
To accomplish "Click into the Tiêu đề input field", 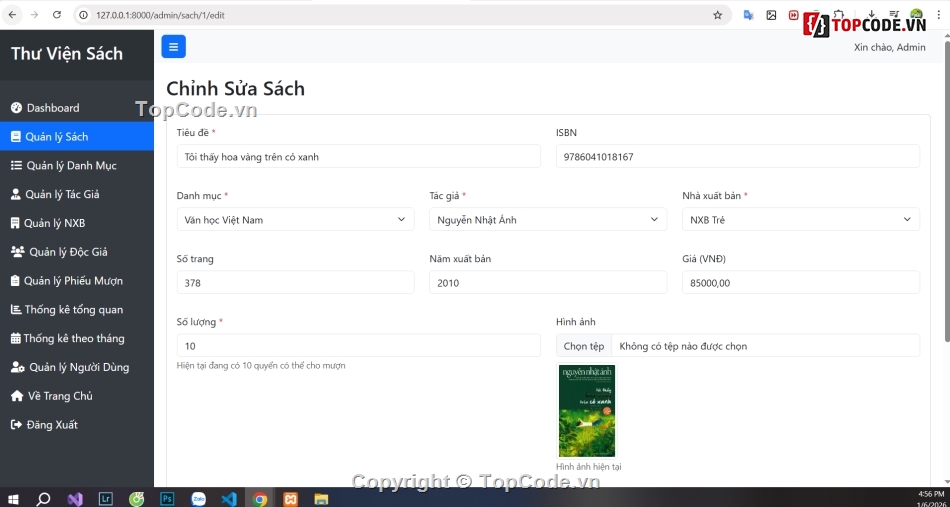I will click(x=359, y=156).
